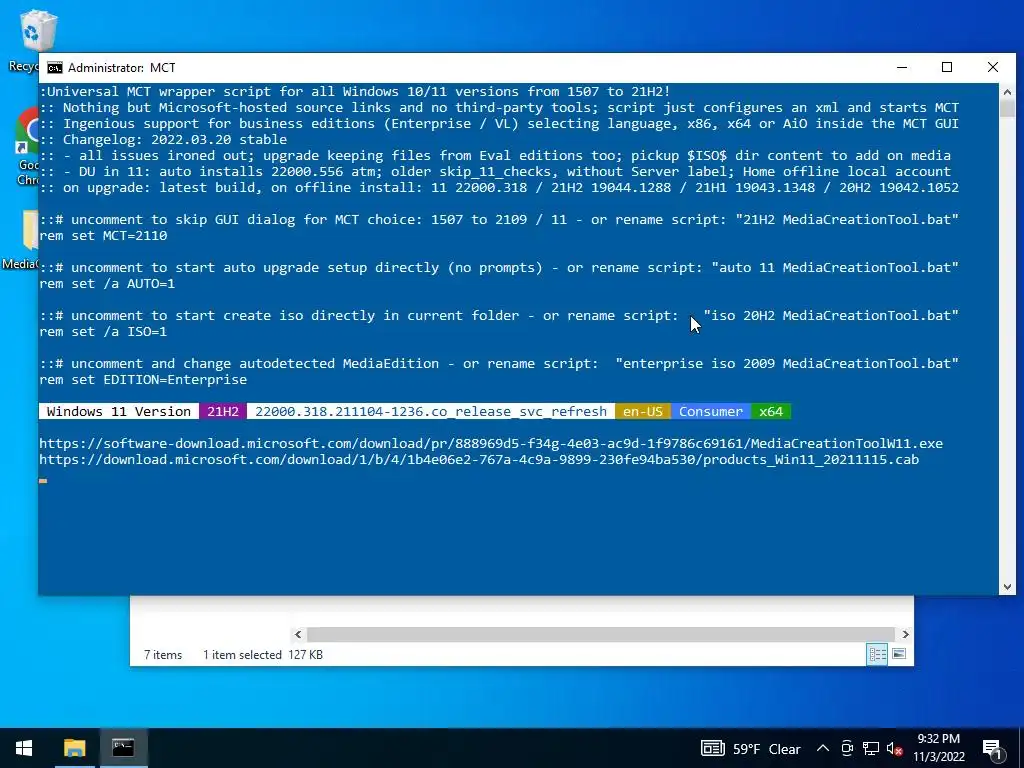The image size is (1024, 768).
Task: Open File Explorer from the taskbar
Action: point(74,748)
